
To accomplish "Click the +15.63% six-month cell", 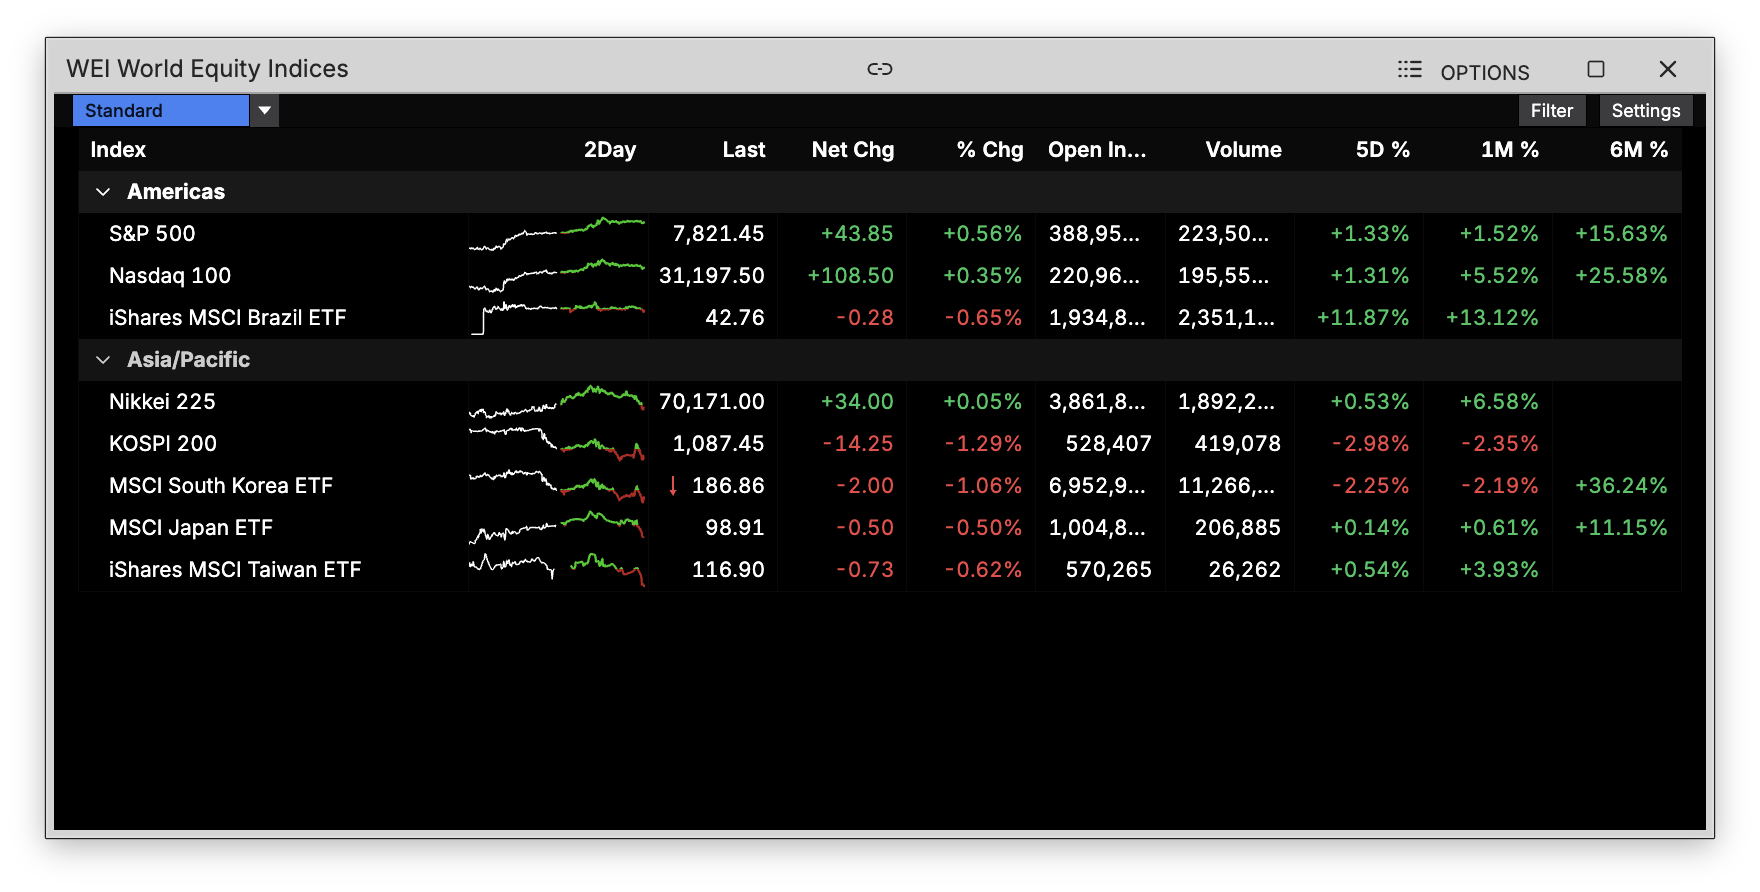I will [1621, 234].
